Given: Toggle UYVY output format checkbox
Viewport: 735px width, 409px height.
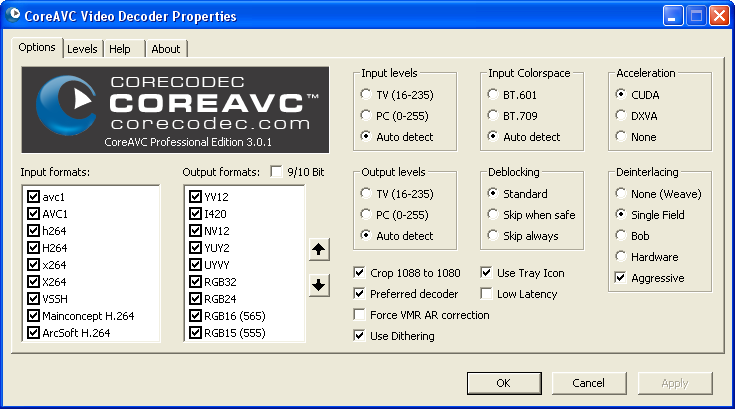Looking at the screenshot, I should click(x=195, y=265).
